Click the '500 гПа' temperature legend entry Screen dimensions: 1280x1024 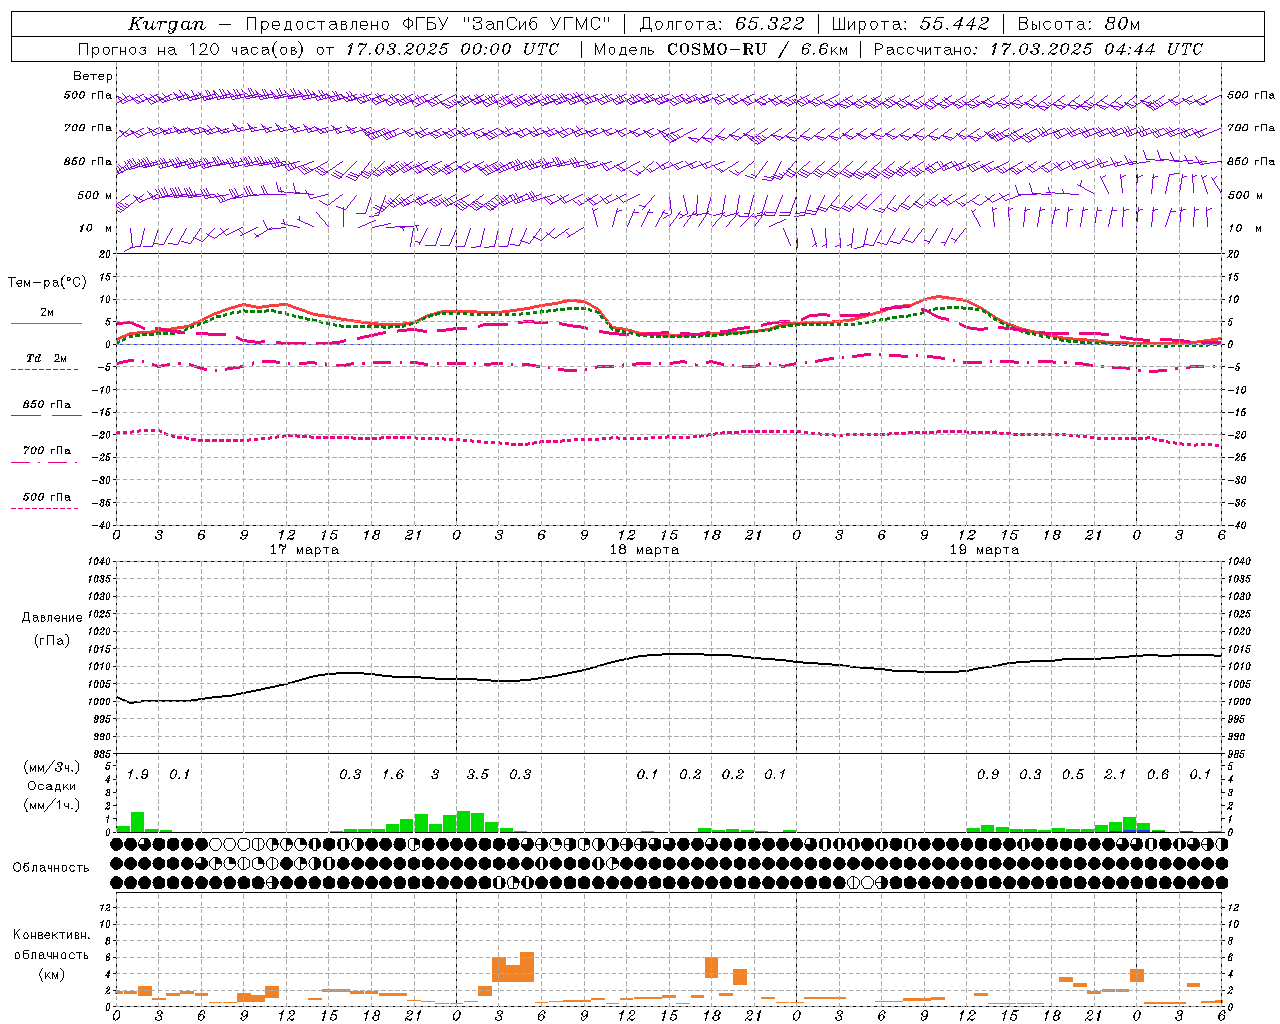pyautogui.click(x=47, y=496)
